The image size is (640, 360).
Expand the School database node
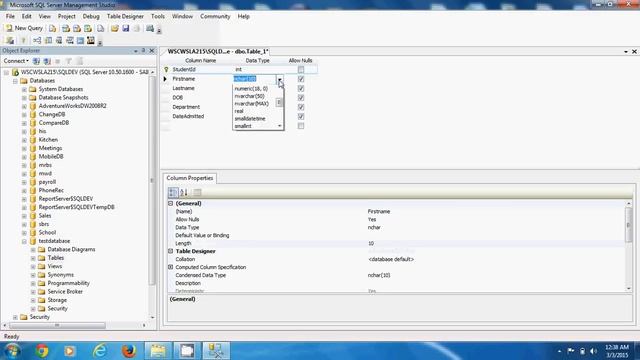click(x=24, y=233)
